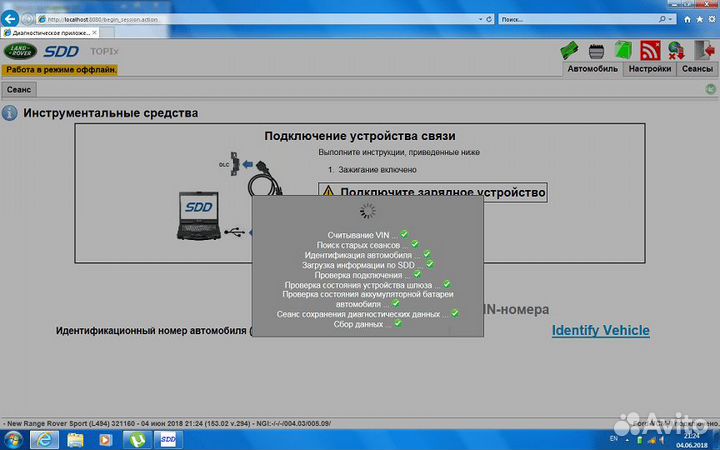Click the warning triangle in the charger notice
Viewport: 720px width, 450px height.
[328, 191]
